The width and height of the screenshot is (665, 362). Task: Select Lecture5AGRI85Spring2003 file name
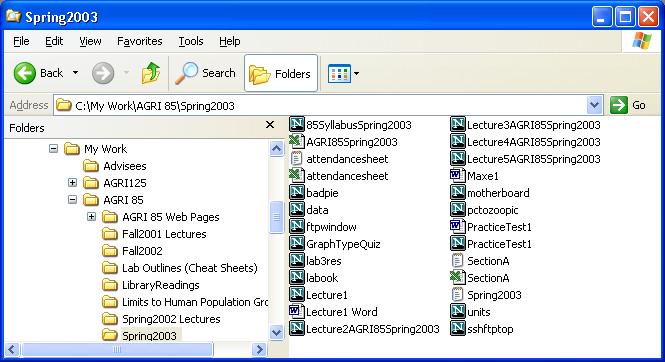pyautogui.click(x=534, y=159)
